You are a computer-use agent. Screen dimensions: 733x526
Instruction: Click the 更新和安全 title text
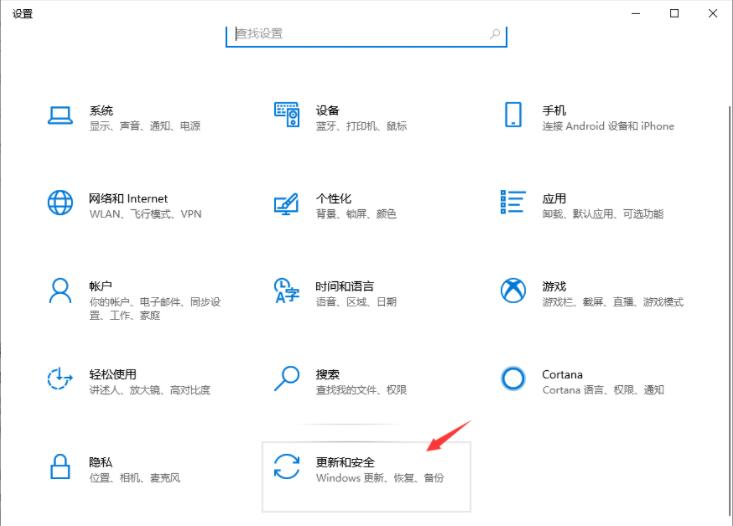coord(345,462)
